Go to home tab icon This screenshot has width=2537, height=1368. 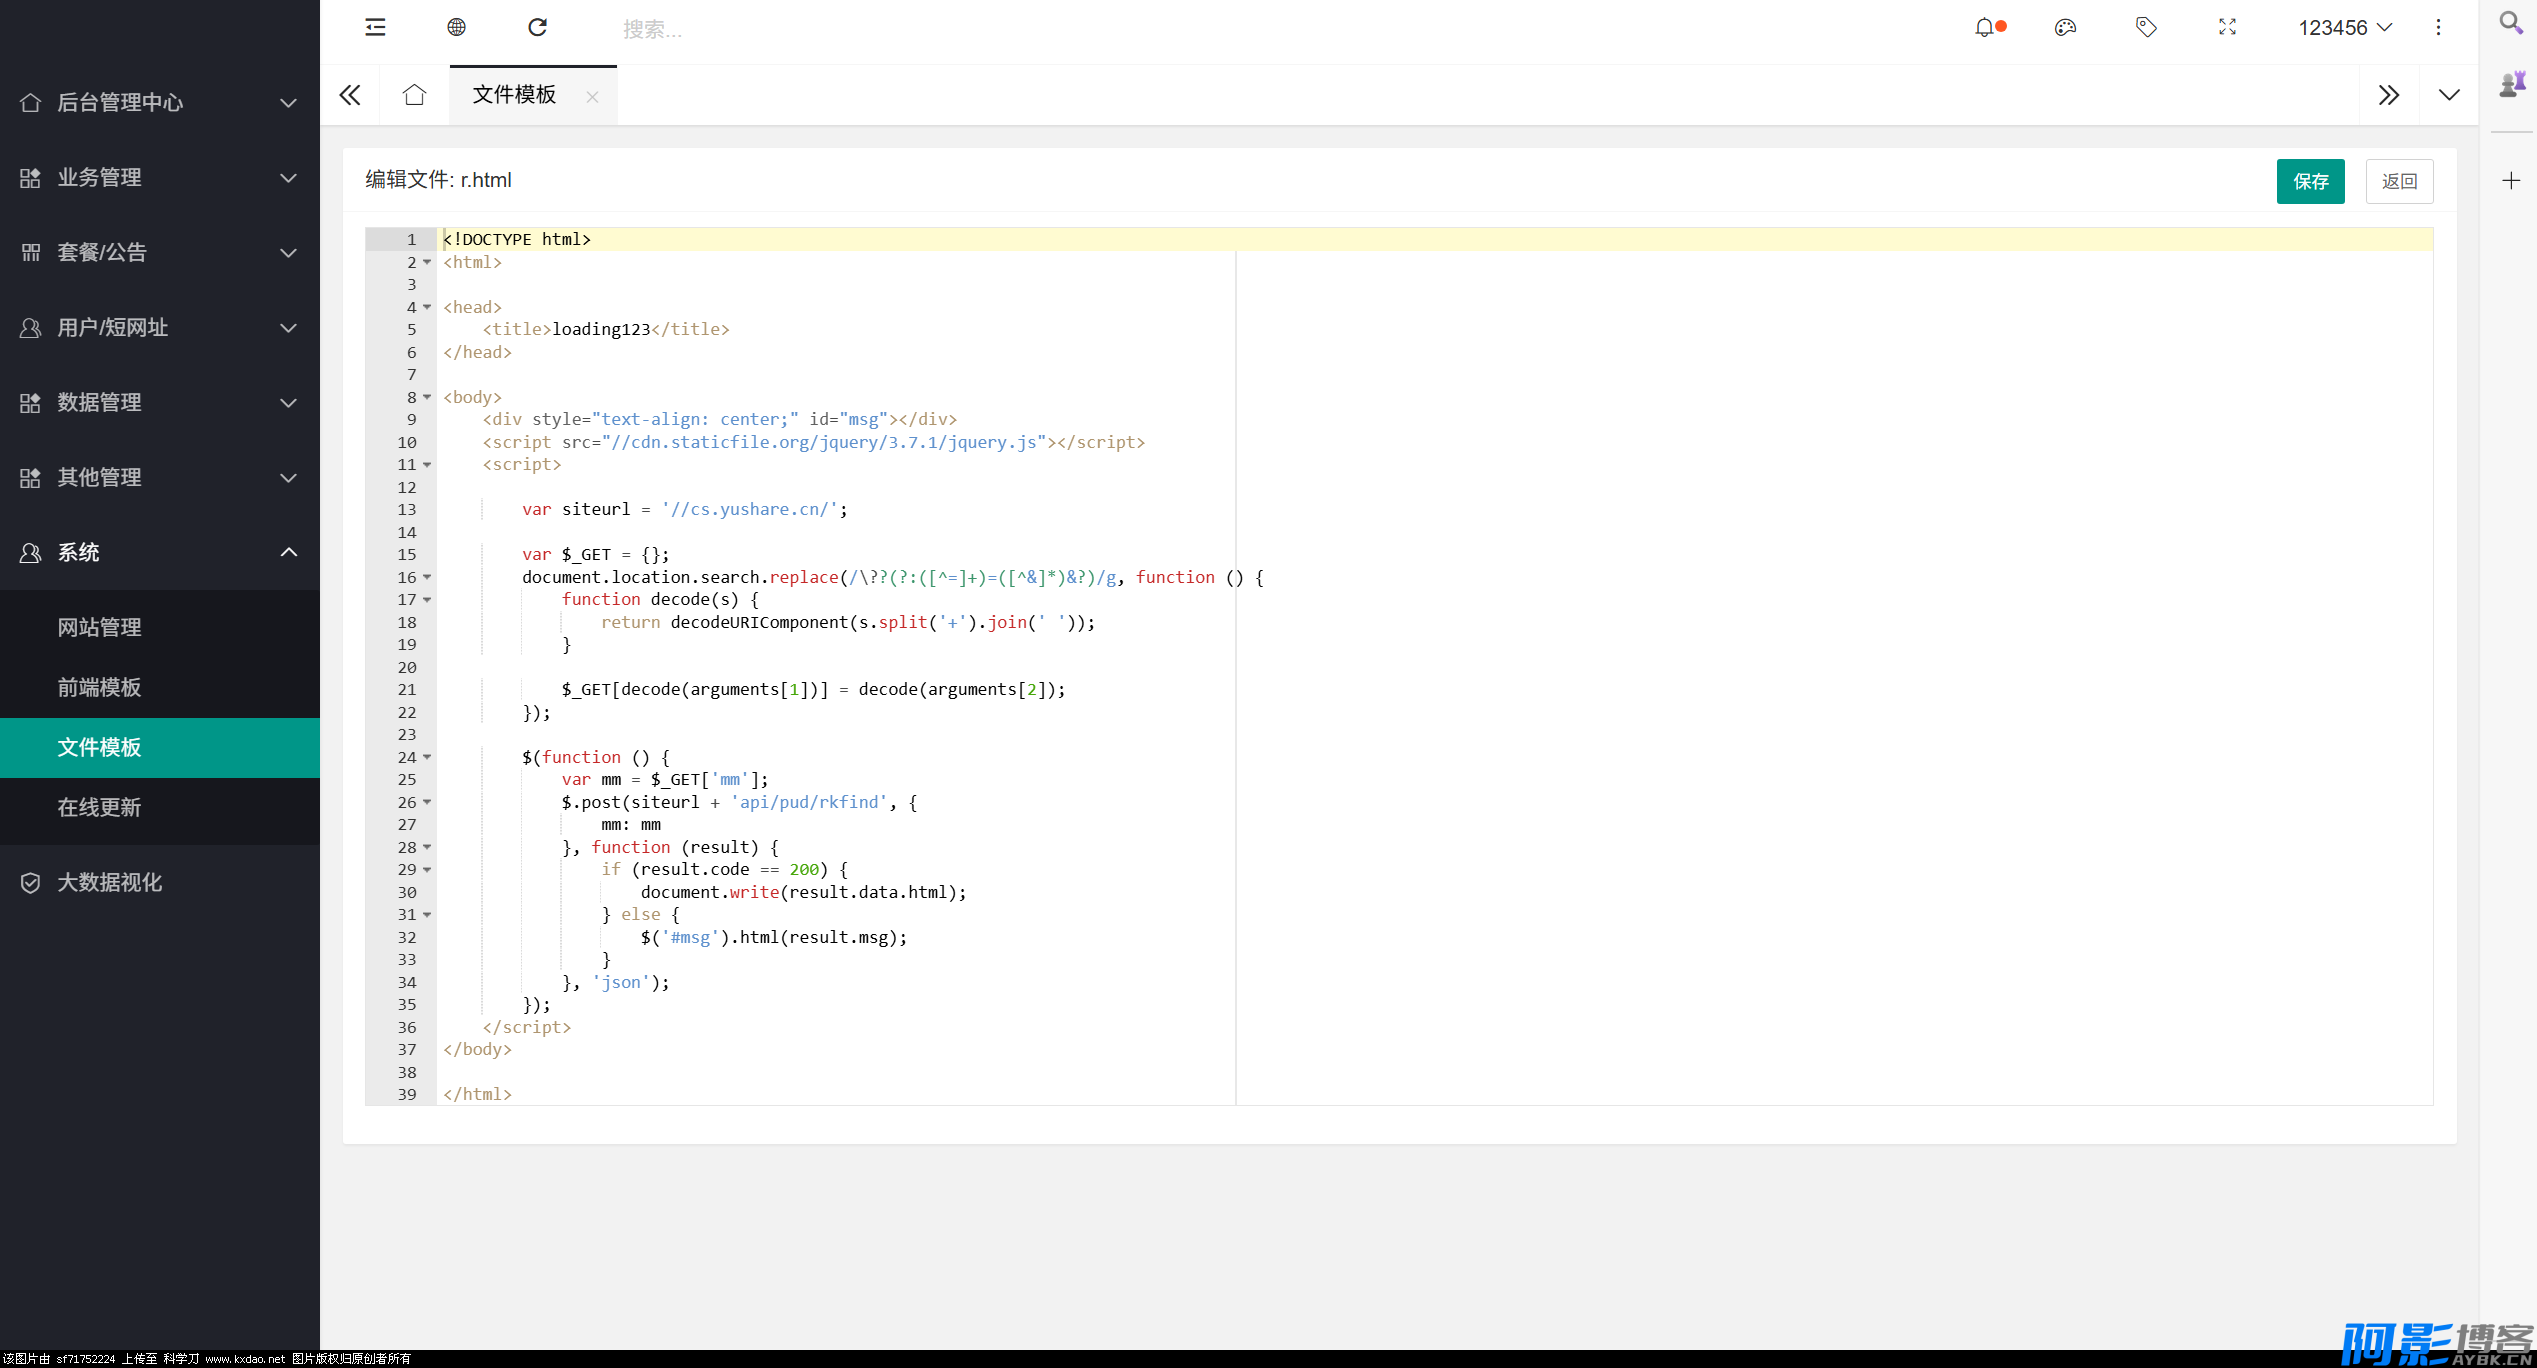(414, 95)
